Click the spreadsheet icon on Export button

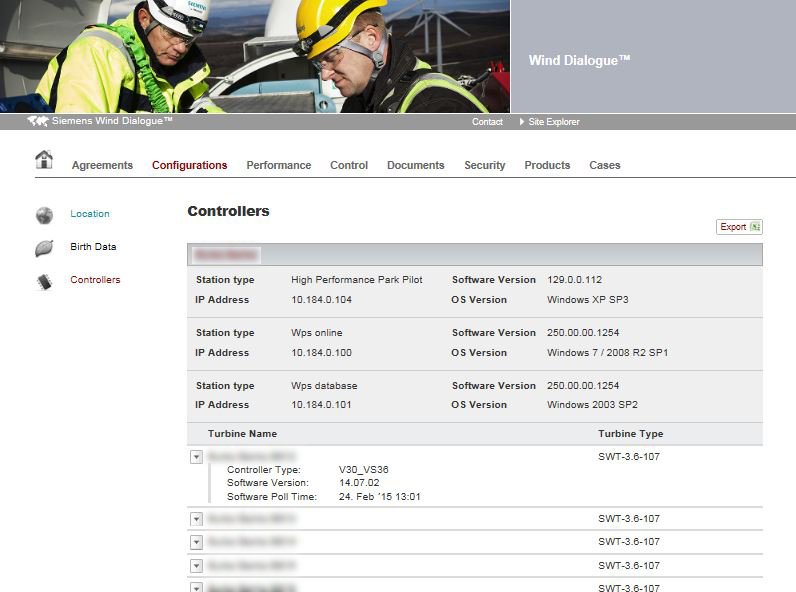tap(755, 227)
